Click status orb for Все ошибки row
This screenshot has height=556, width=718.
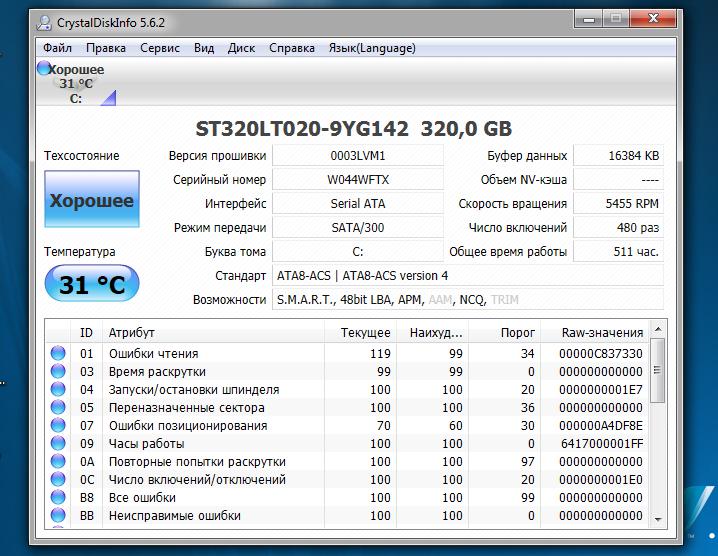point(58,497)
